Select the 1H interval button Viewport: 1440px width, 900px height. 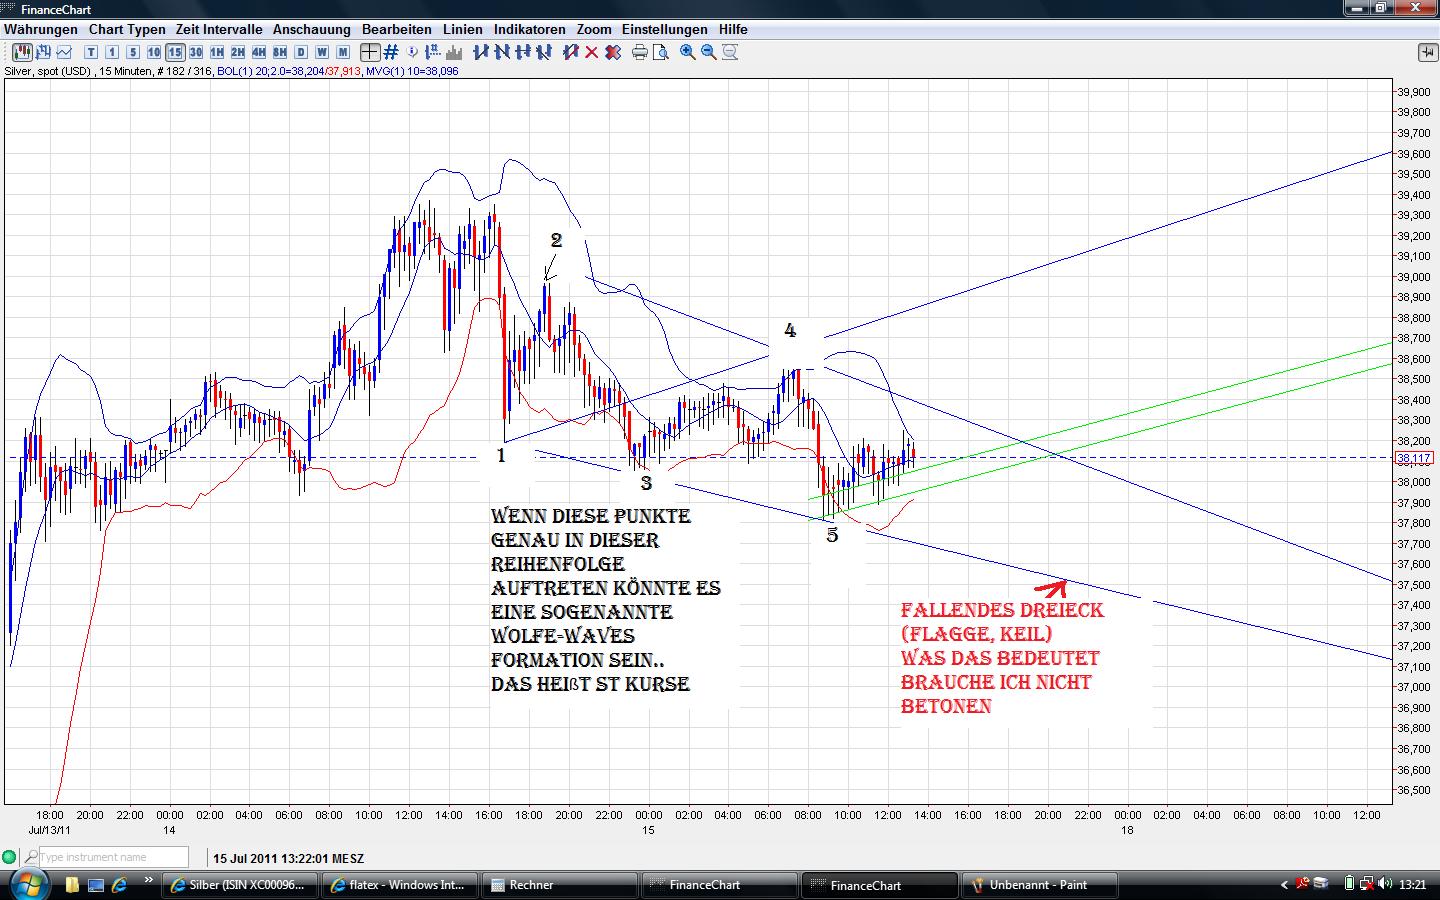pos(217,52)
